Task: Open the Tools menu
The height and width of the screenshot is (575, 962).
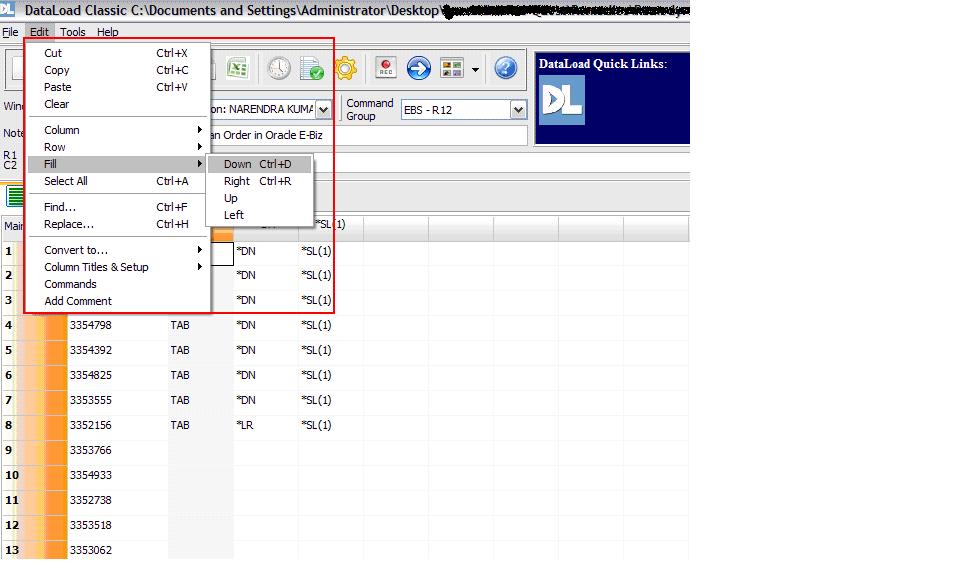Action: (72, 32)
